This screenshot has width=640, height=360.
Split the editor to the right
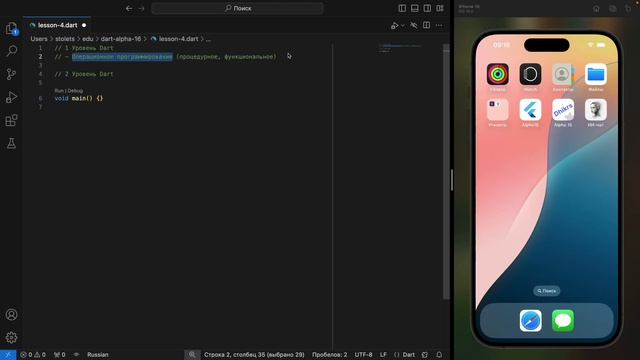[x=426, y=25]
